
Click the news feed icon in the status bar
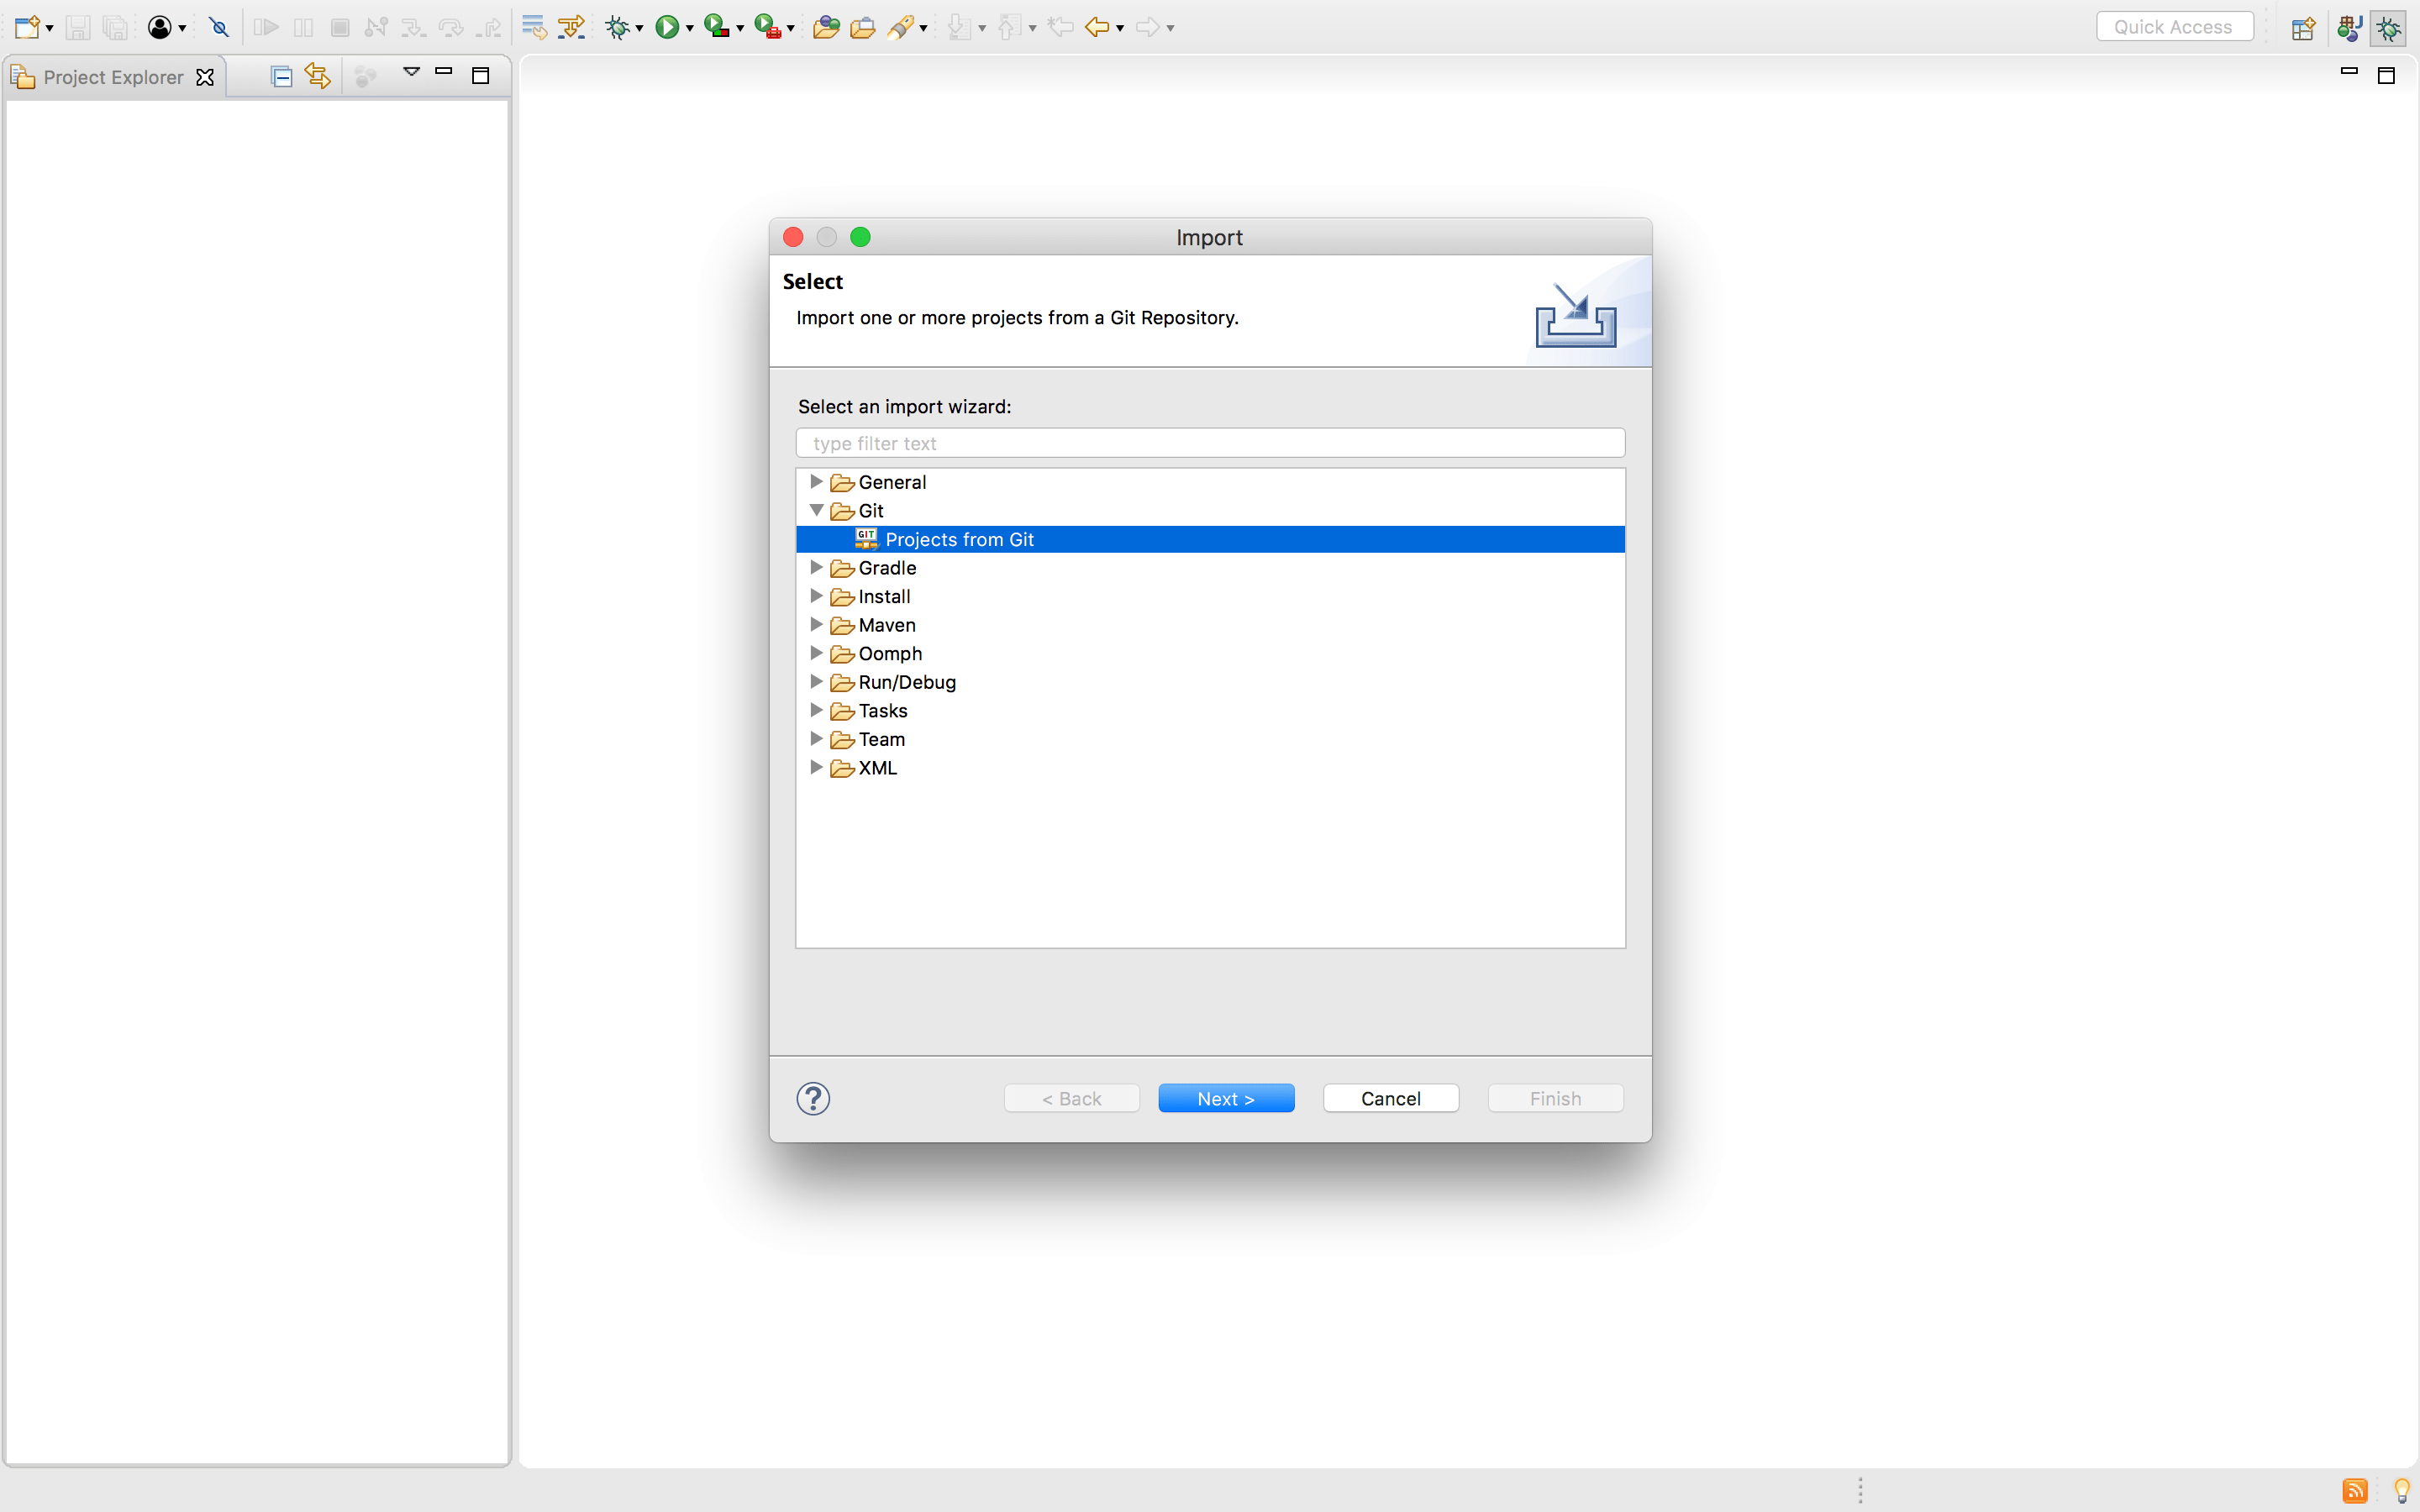point(2355,1489)
